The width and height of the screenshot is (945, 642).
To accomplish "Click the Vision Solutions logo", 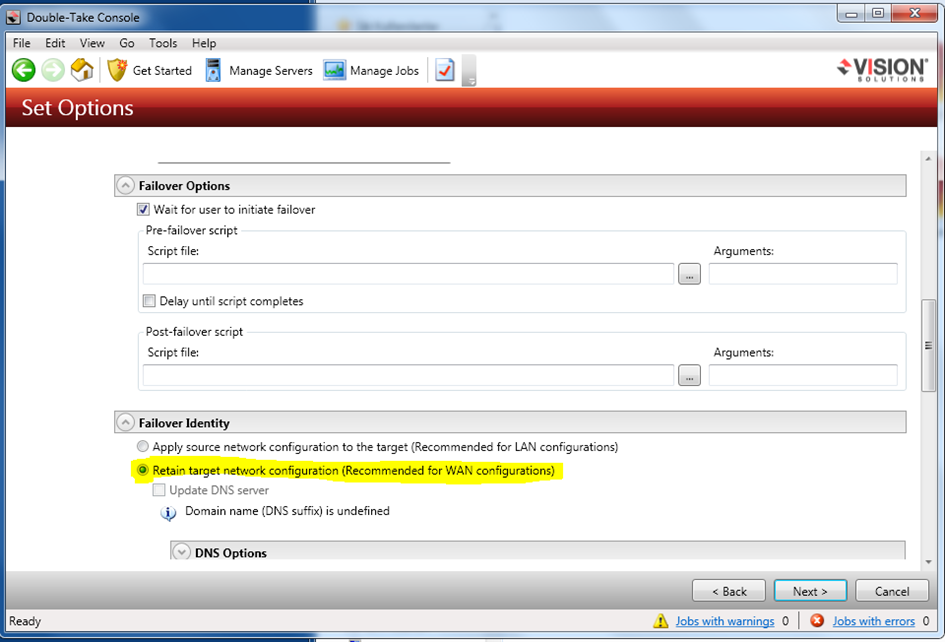I will click(882, 70).
